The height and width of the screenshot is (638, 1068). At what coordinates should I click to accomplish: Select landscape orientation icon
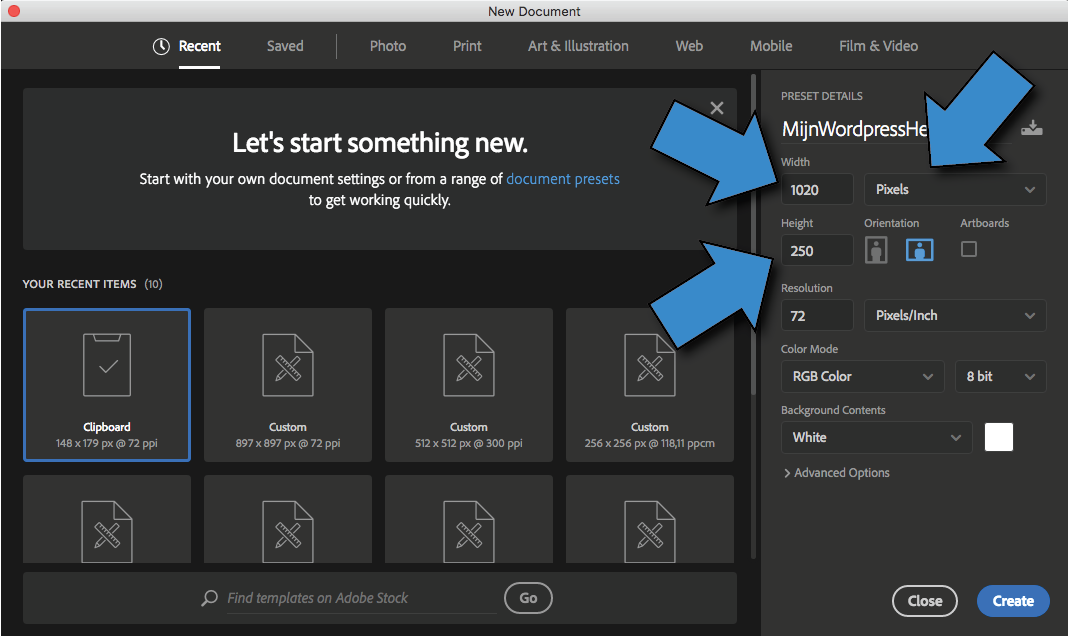coord(919,250)
